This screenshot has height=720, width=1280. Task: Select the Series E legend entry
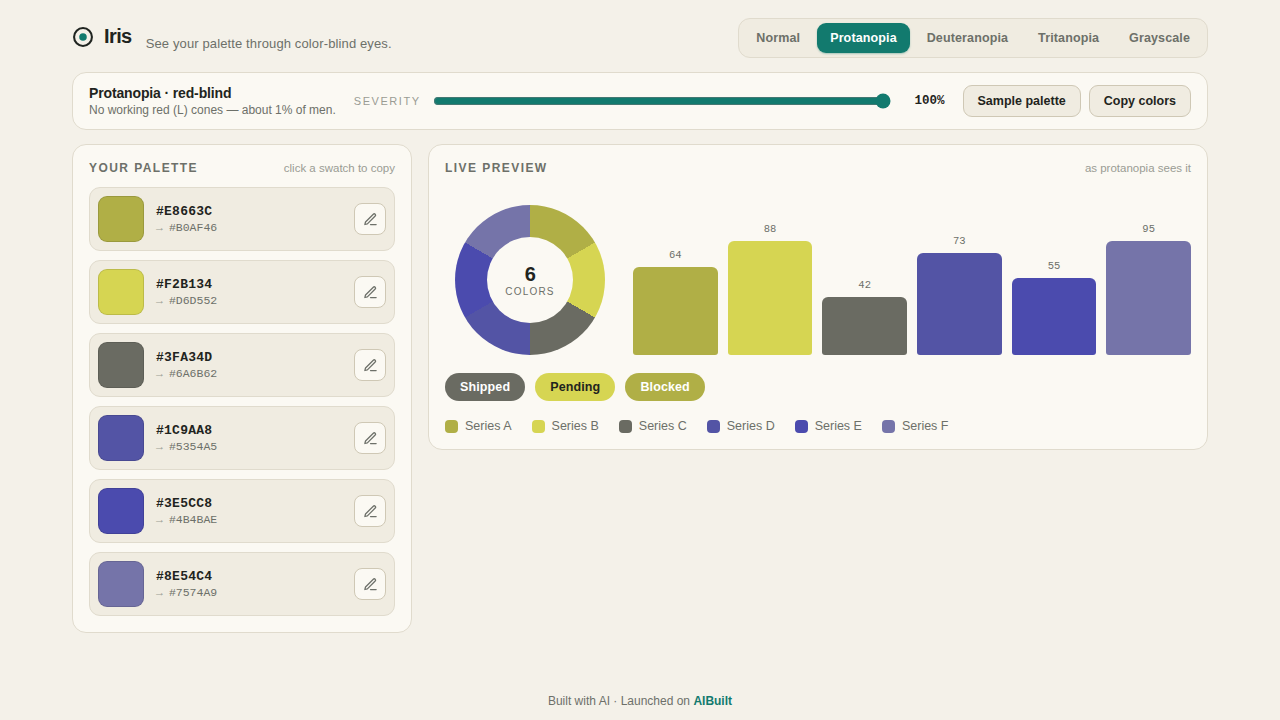coord(828,426)
